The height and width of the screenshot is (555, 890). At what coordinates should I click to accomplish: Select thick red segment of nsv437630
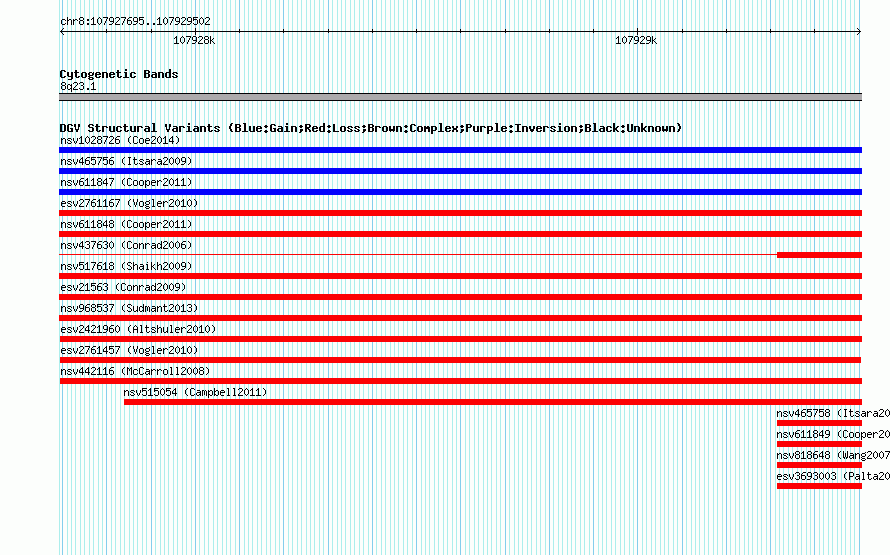[819, 255]
